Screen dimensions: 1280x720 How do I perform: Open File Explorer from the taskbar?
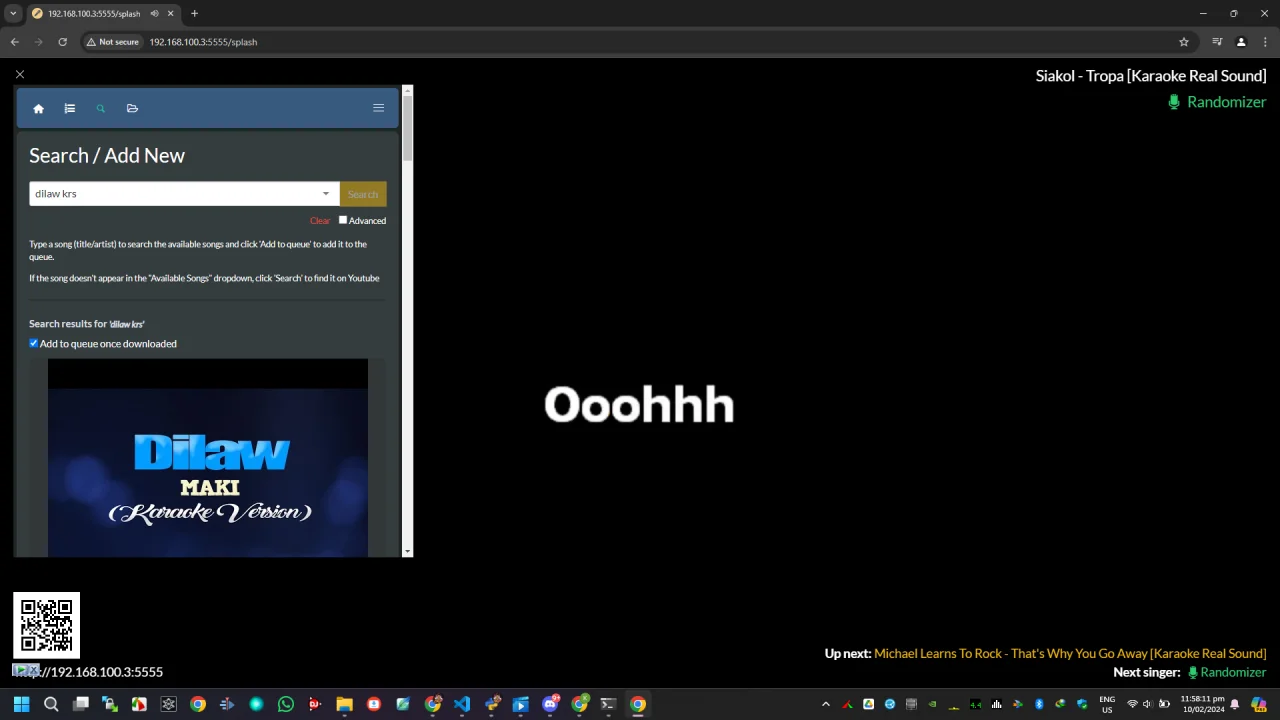coord(344,704)
